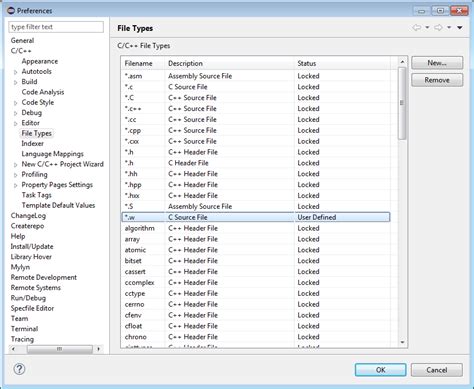
Task: Click tree horizontal scrollbar right arrow
Action: click(99, 349)
